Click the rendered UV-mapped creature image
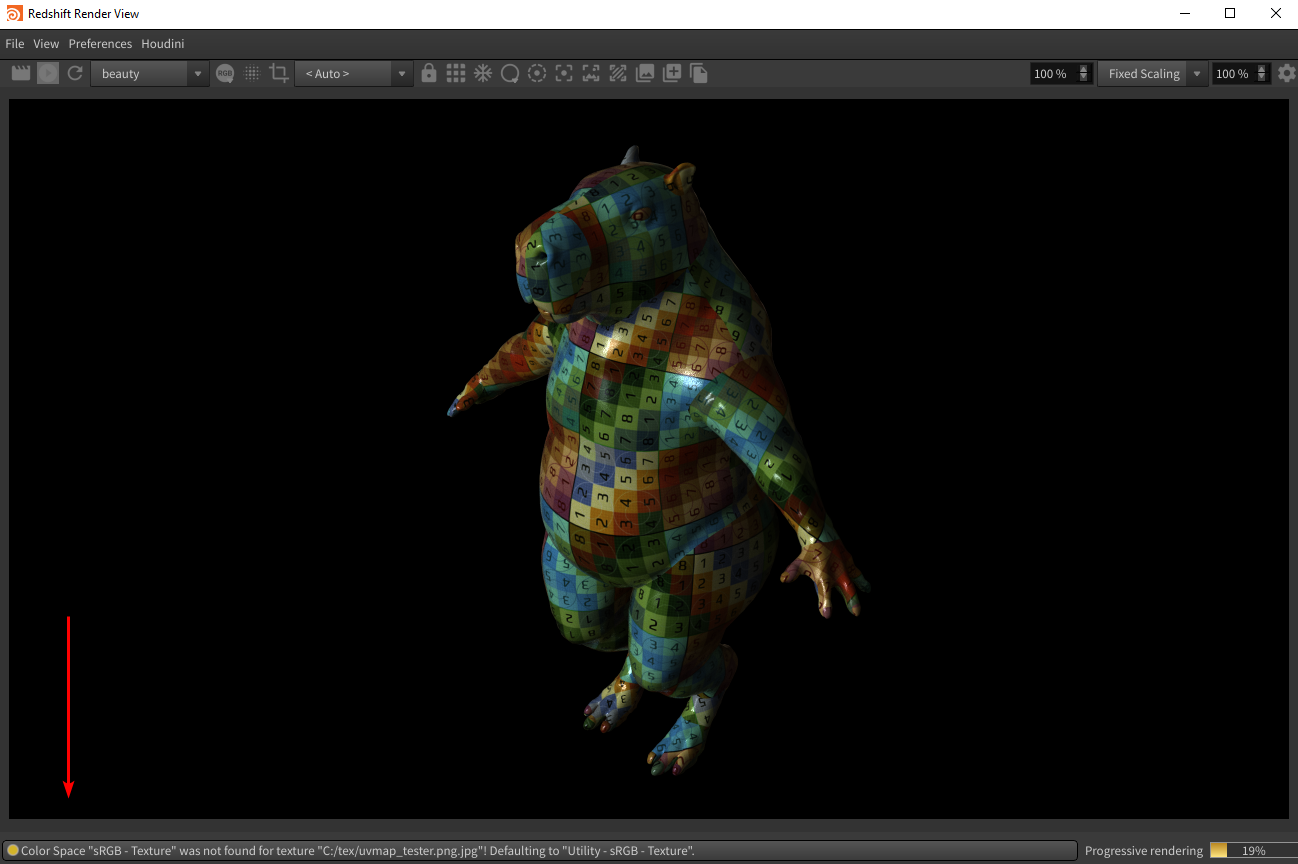1298x864 pixels. 660,460
